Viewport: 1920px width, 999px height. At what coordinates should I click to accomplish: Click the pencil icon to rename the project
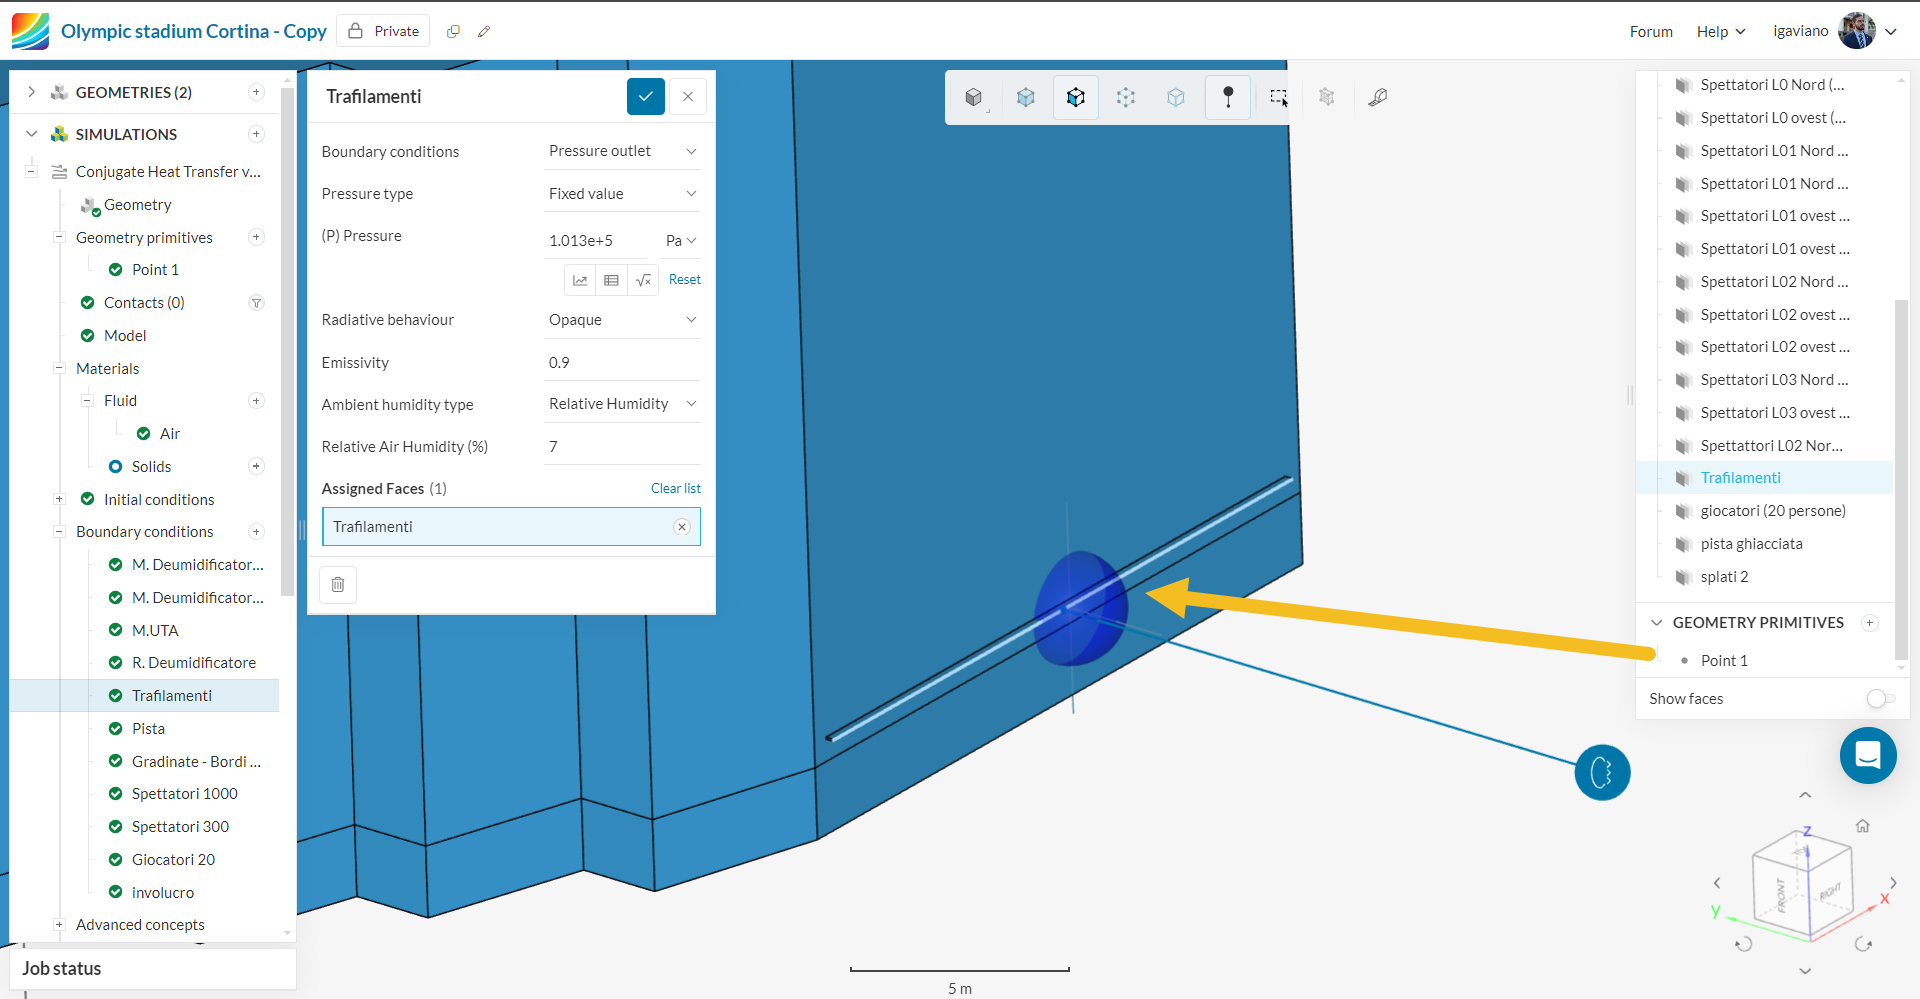(x=485, y=31)
